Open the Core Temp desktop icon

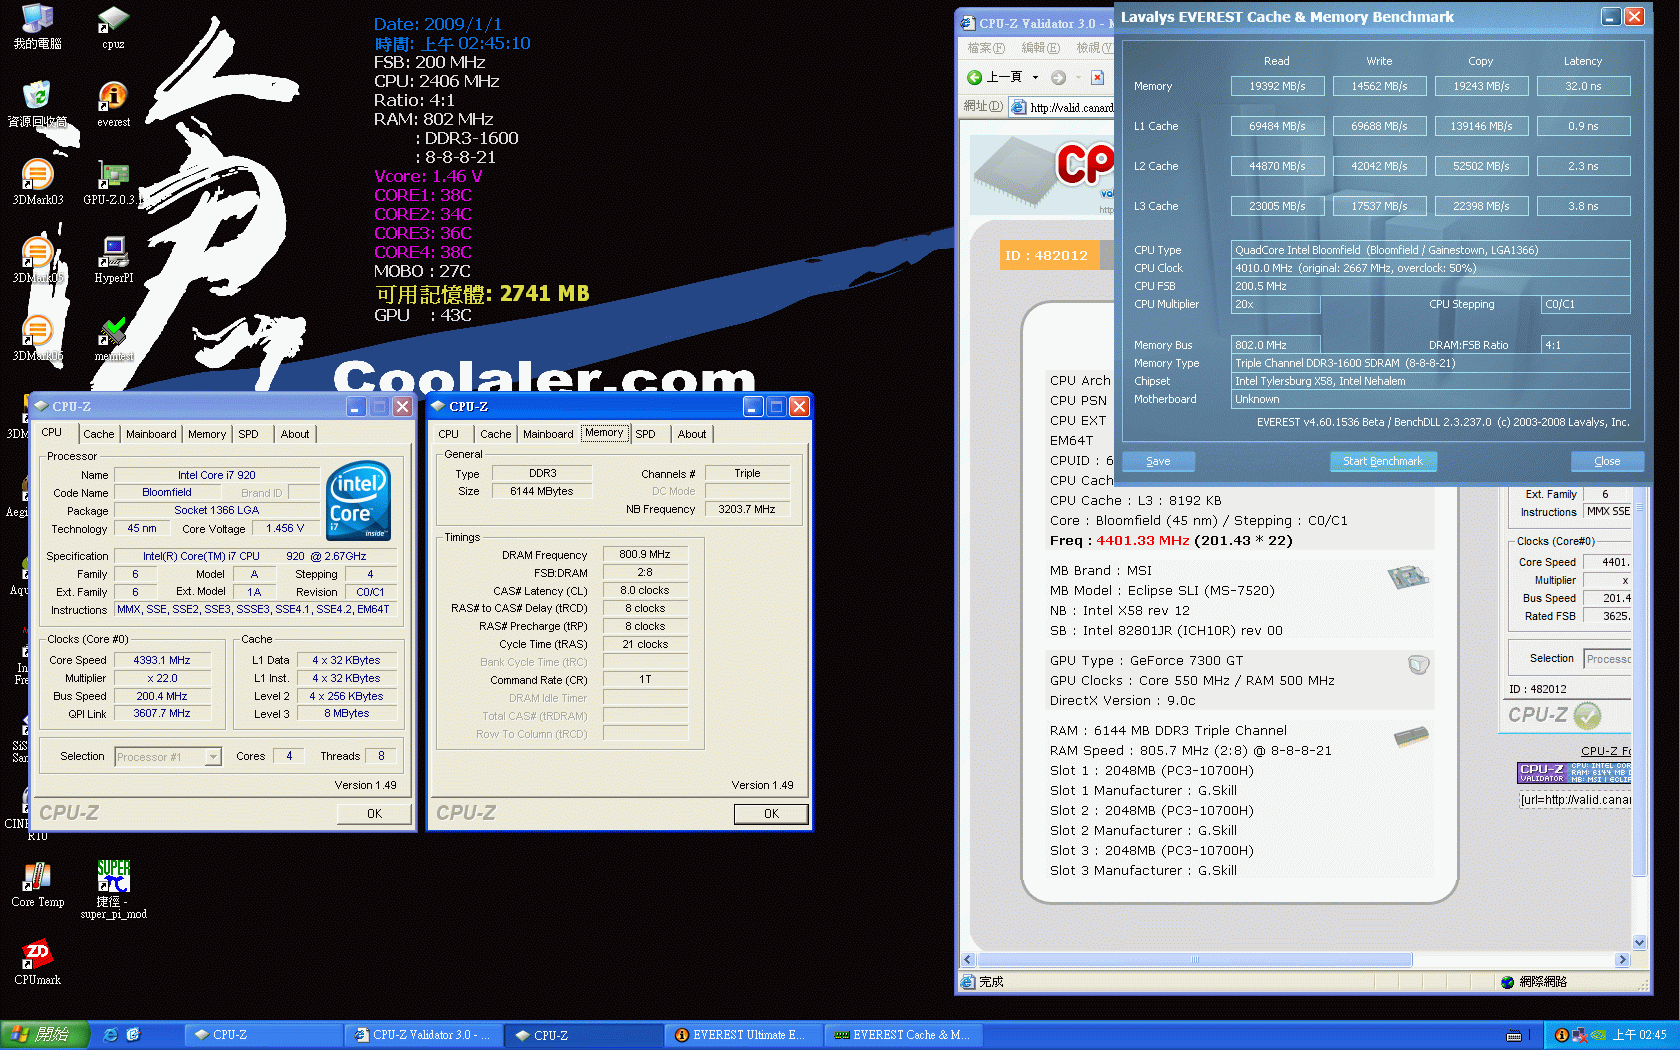37,878
